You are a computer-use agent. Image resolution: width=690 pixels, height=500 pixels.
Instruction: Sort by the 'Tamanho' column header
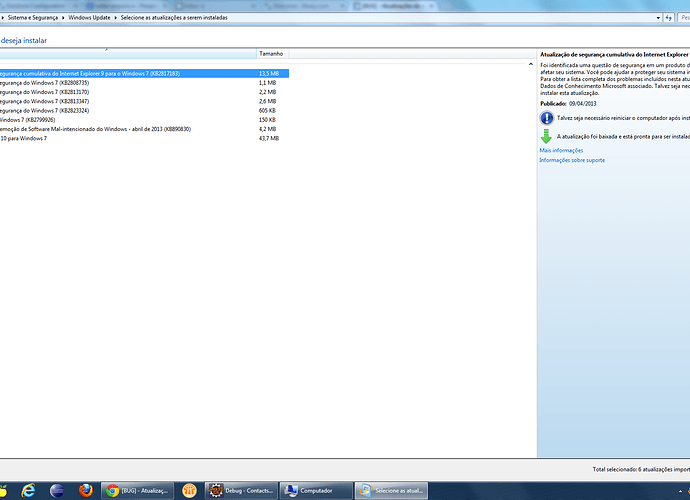pyautogui.click(x=272, y=54)
